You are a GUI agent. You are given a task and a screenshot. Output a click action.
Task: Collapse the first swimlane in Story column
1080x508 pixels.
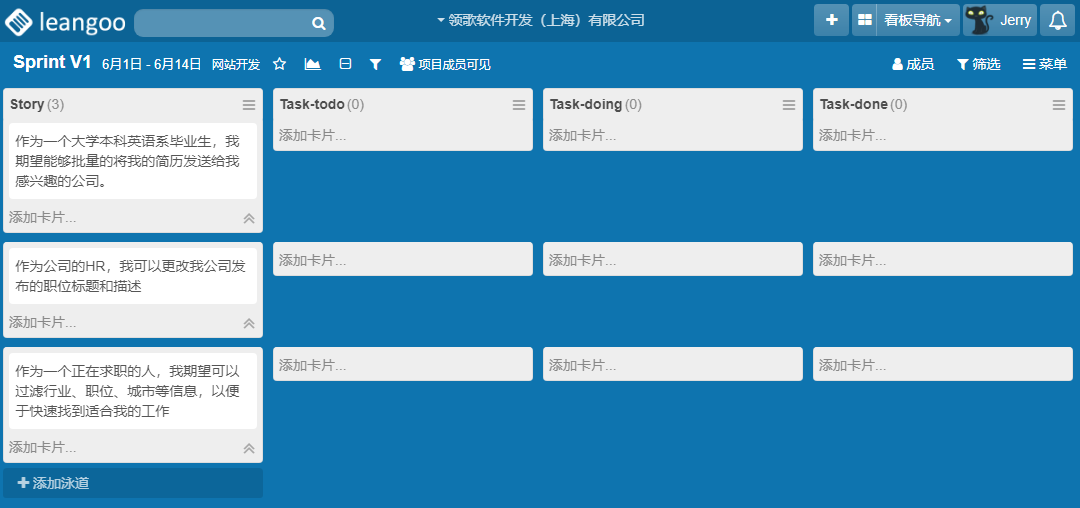[x=249, y=218]
